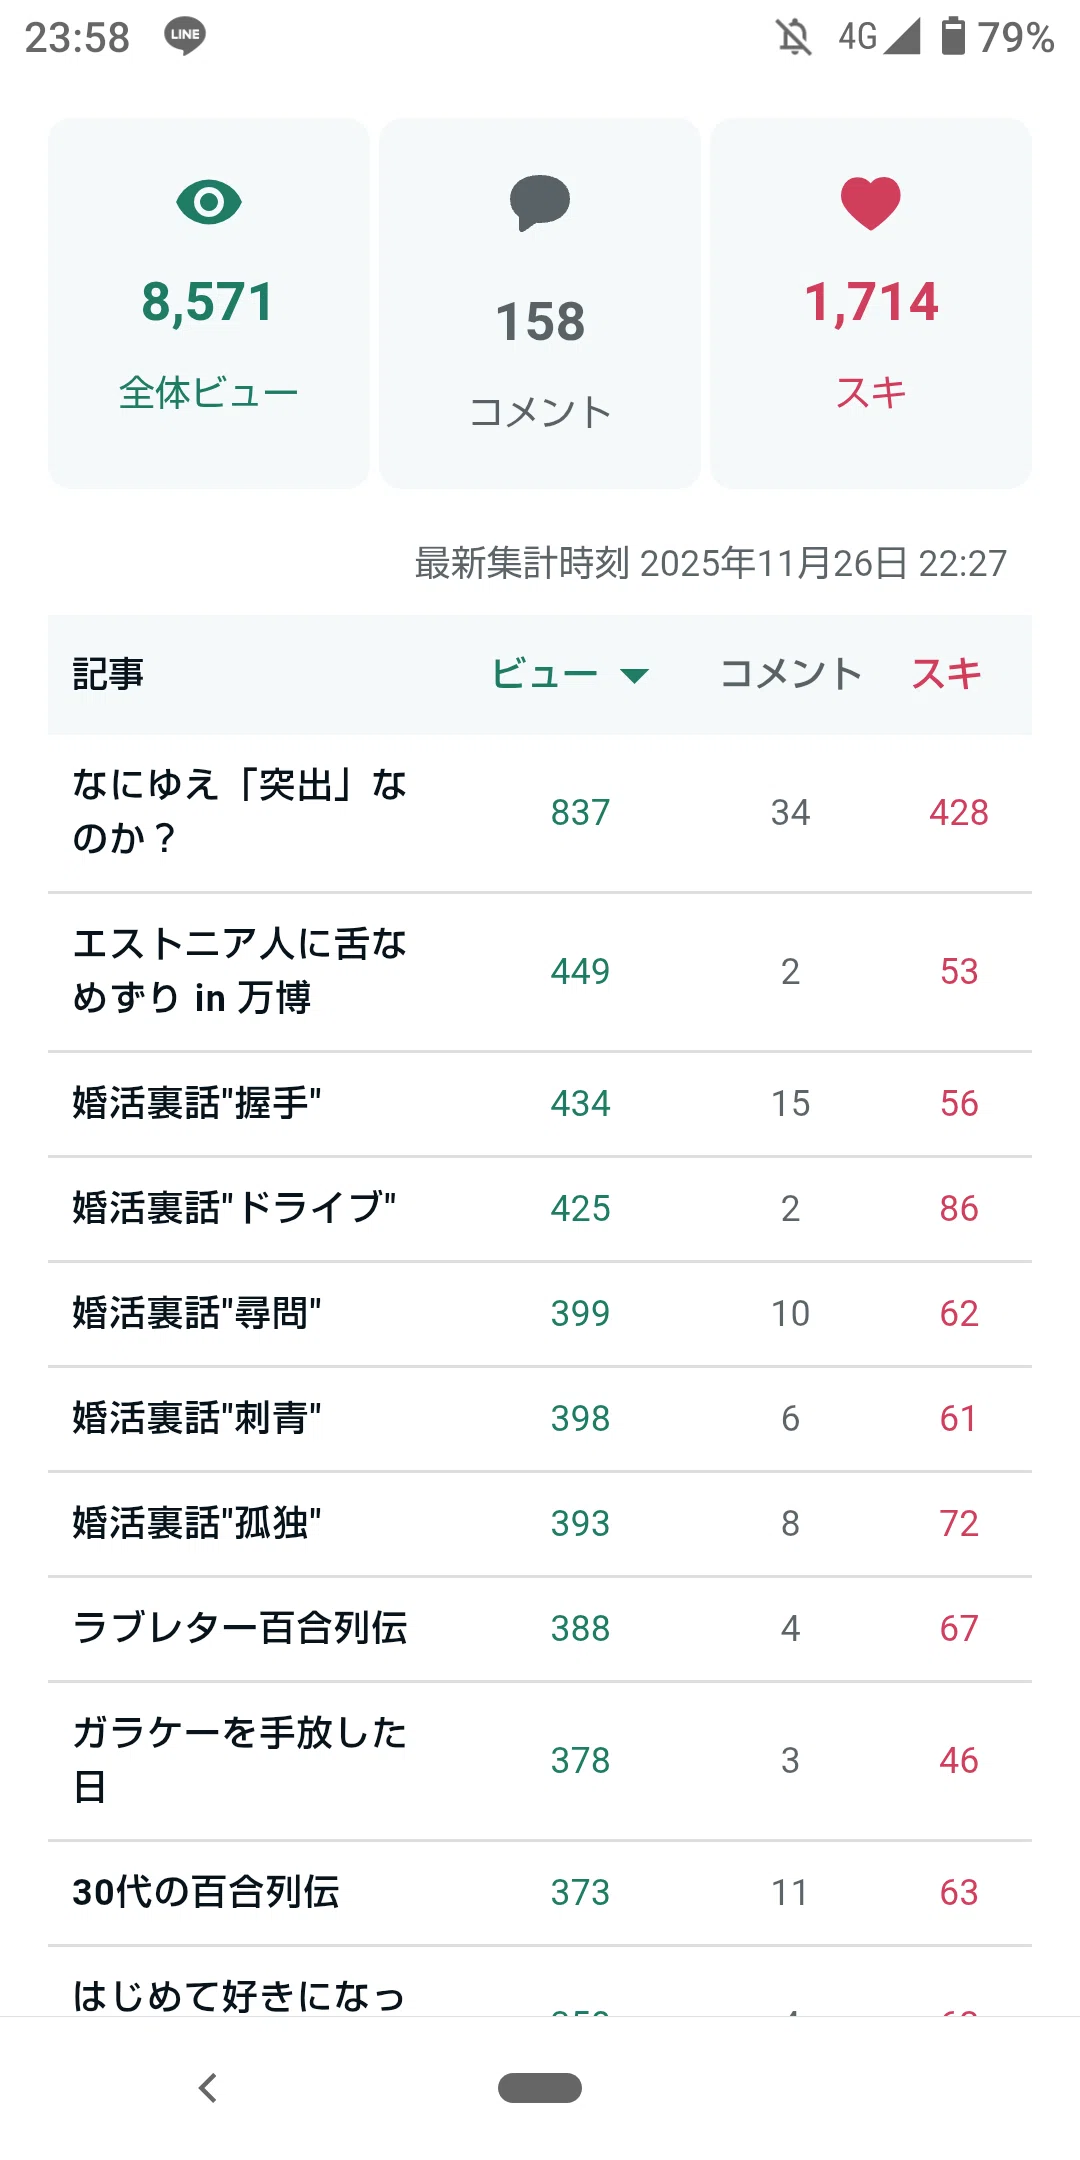Select the 全体ビュー summary card
The image size is (1080, 2160).
pyautogui.click(x=209, y=303)
